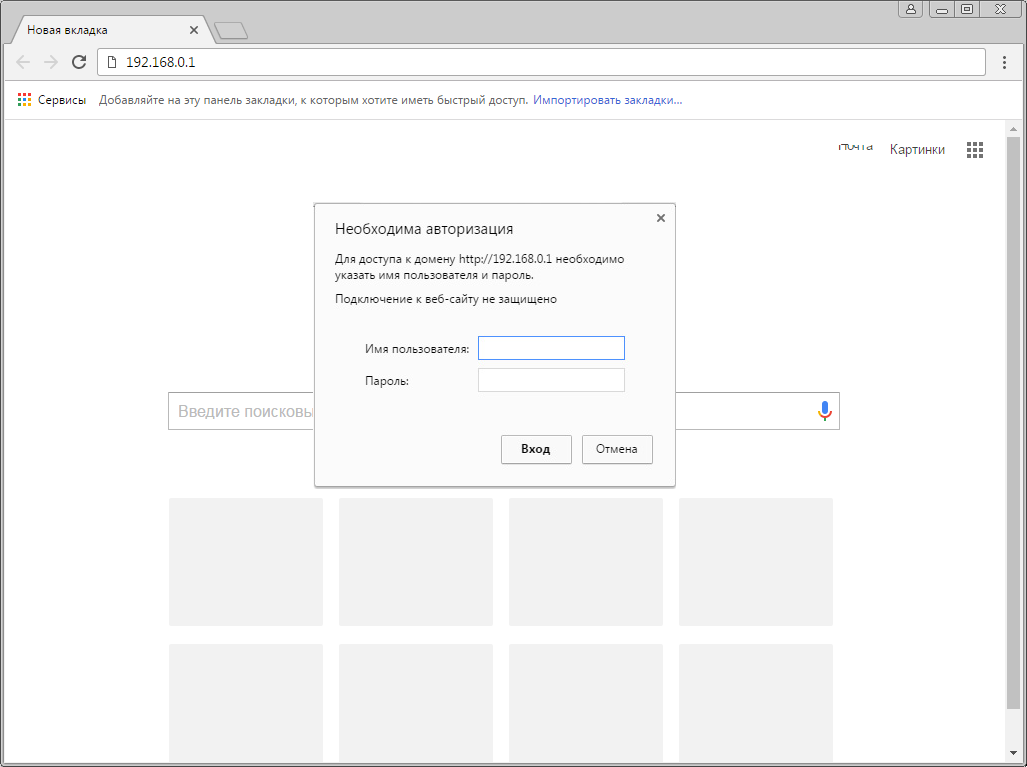This screenshot has height=767, width=1027.
Task: Click the address bar showing 192.168.0.1
Action: pos(540,62)
